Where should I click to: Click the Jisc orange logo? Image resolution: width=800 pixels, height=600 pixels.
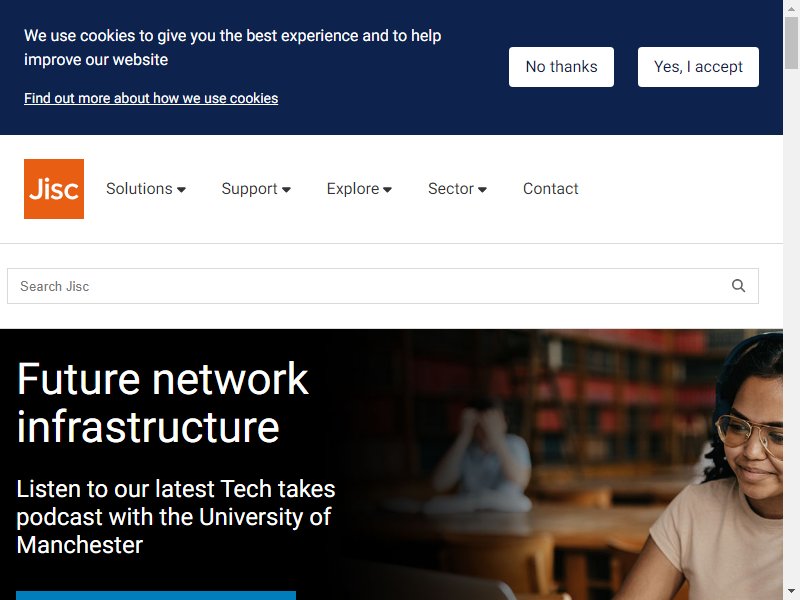pyautogui.click(x=54, y=189)
